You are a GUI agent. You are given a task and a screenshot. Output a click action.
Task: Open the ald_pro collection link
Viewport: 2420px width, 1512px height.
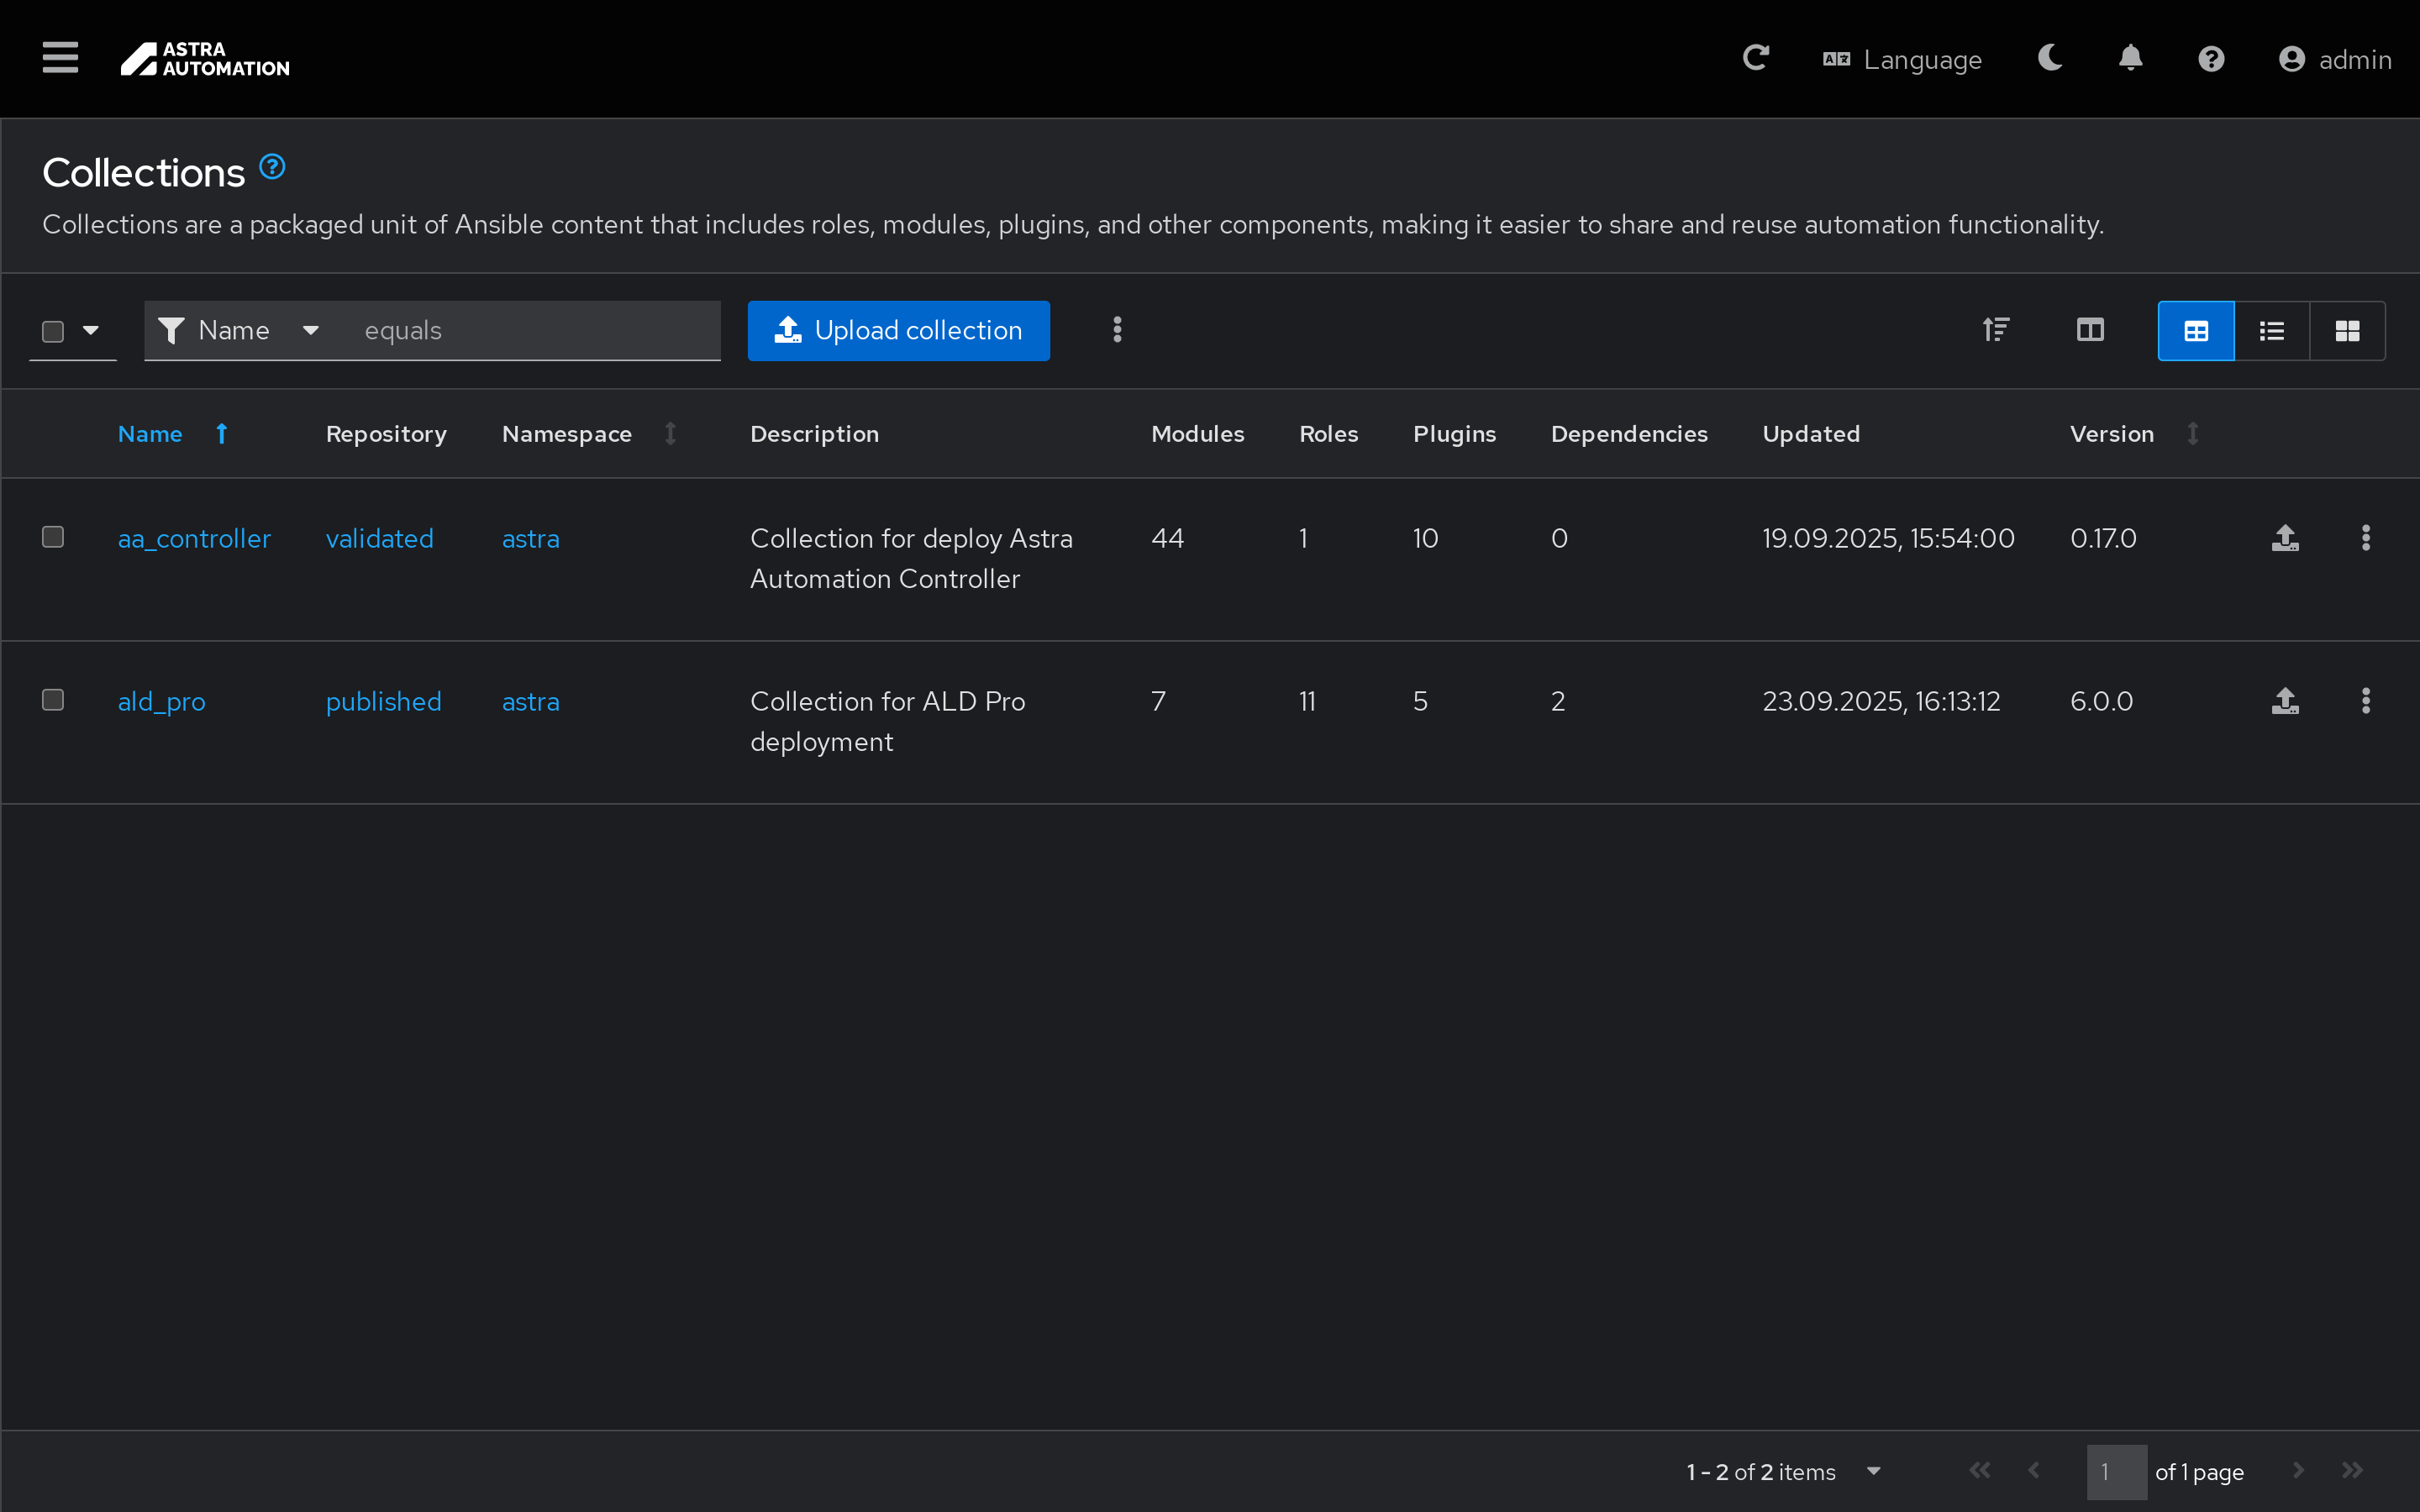(161, 701)
